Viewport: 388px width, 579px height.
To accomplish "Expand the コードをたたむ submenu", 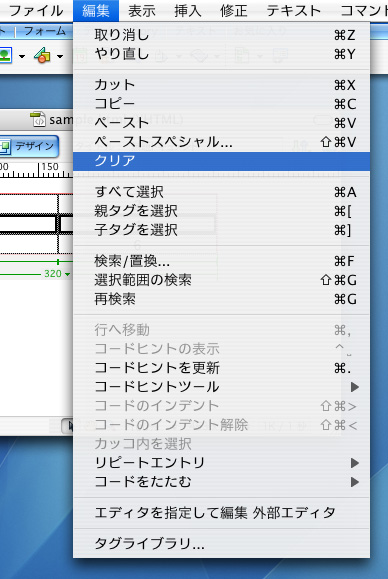I will coord(222,482).
